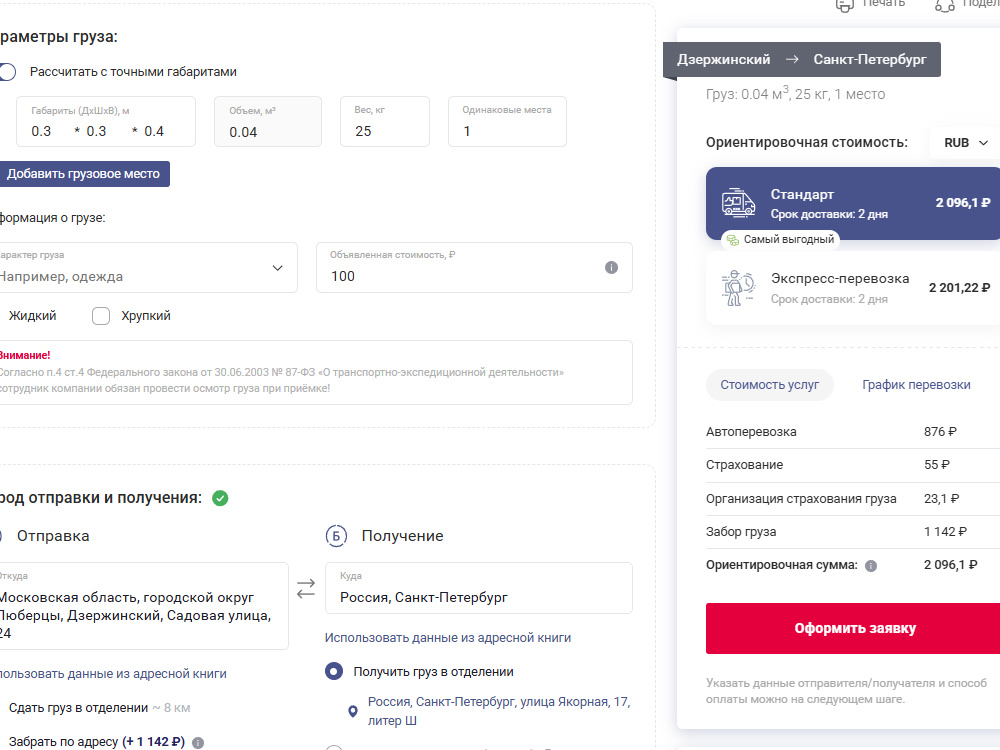This screenshot has width=1000, height=750.
Task: Click the Объявленная стоимость input field
Action: click(x=474, y=268)
